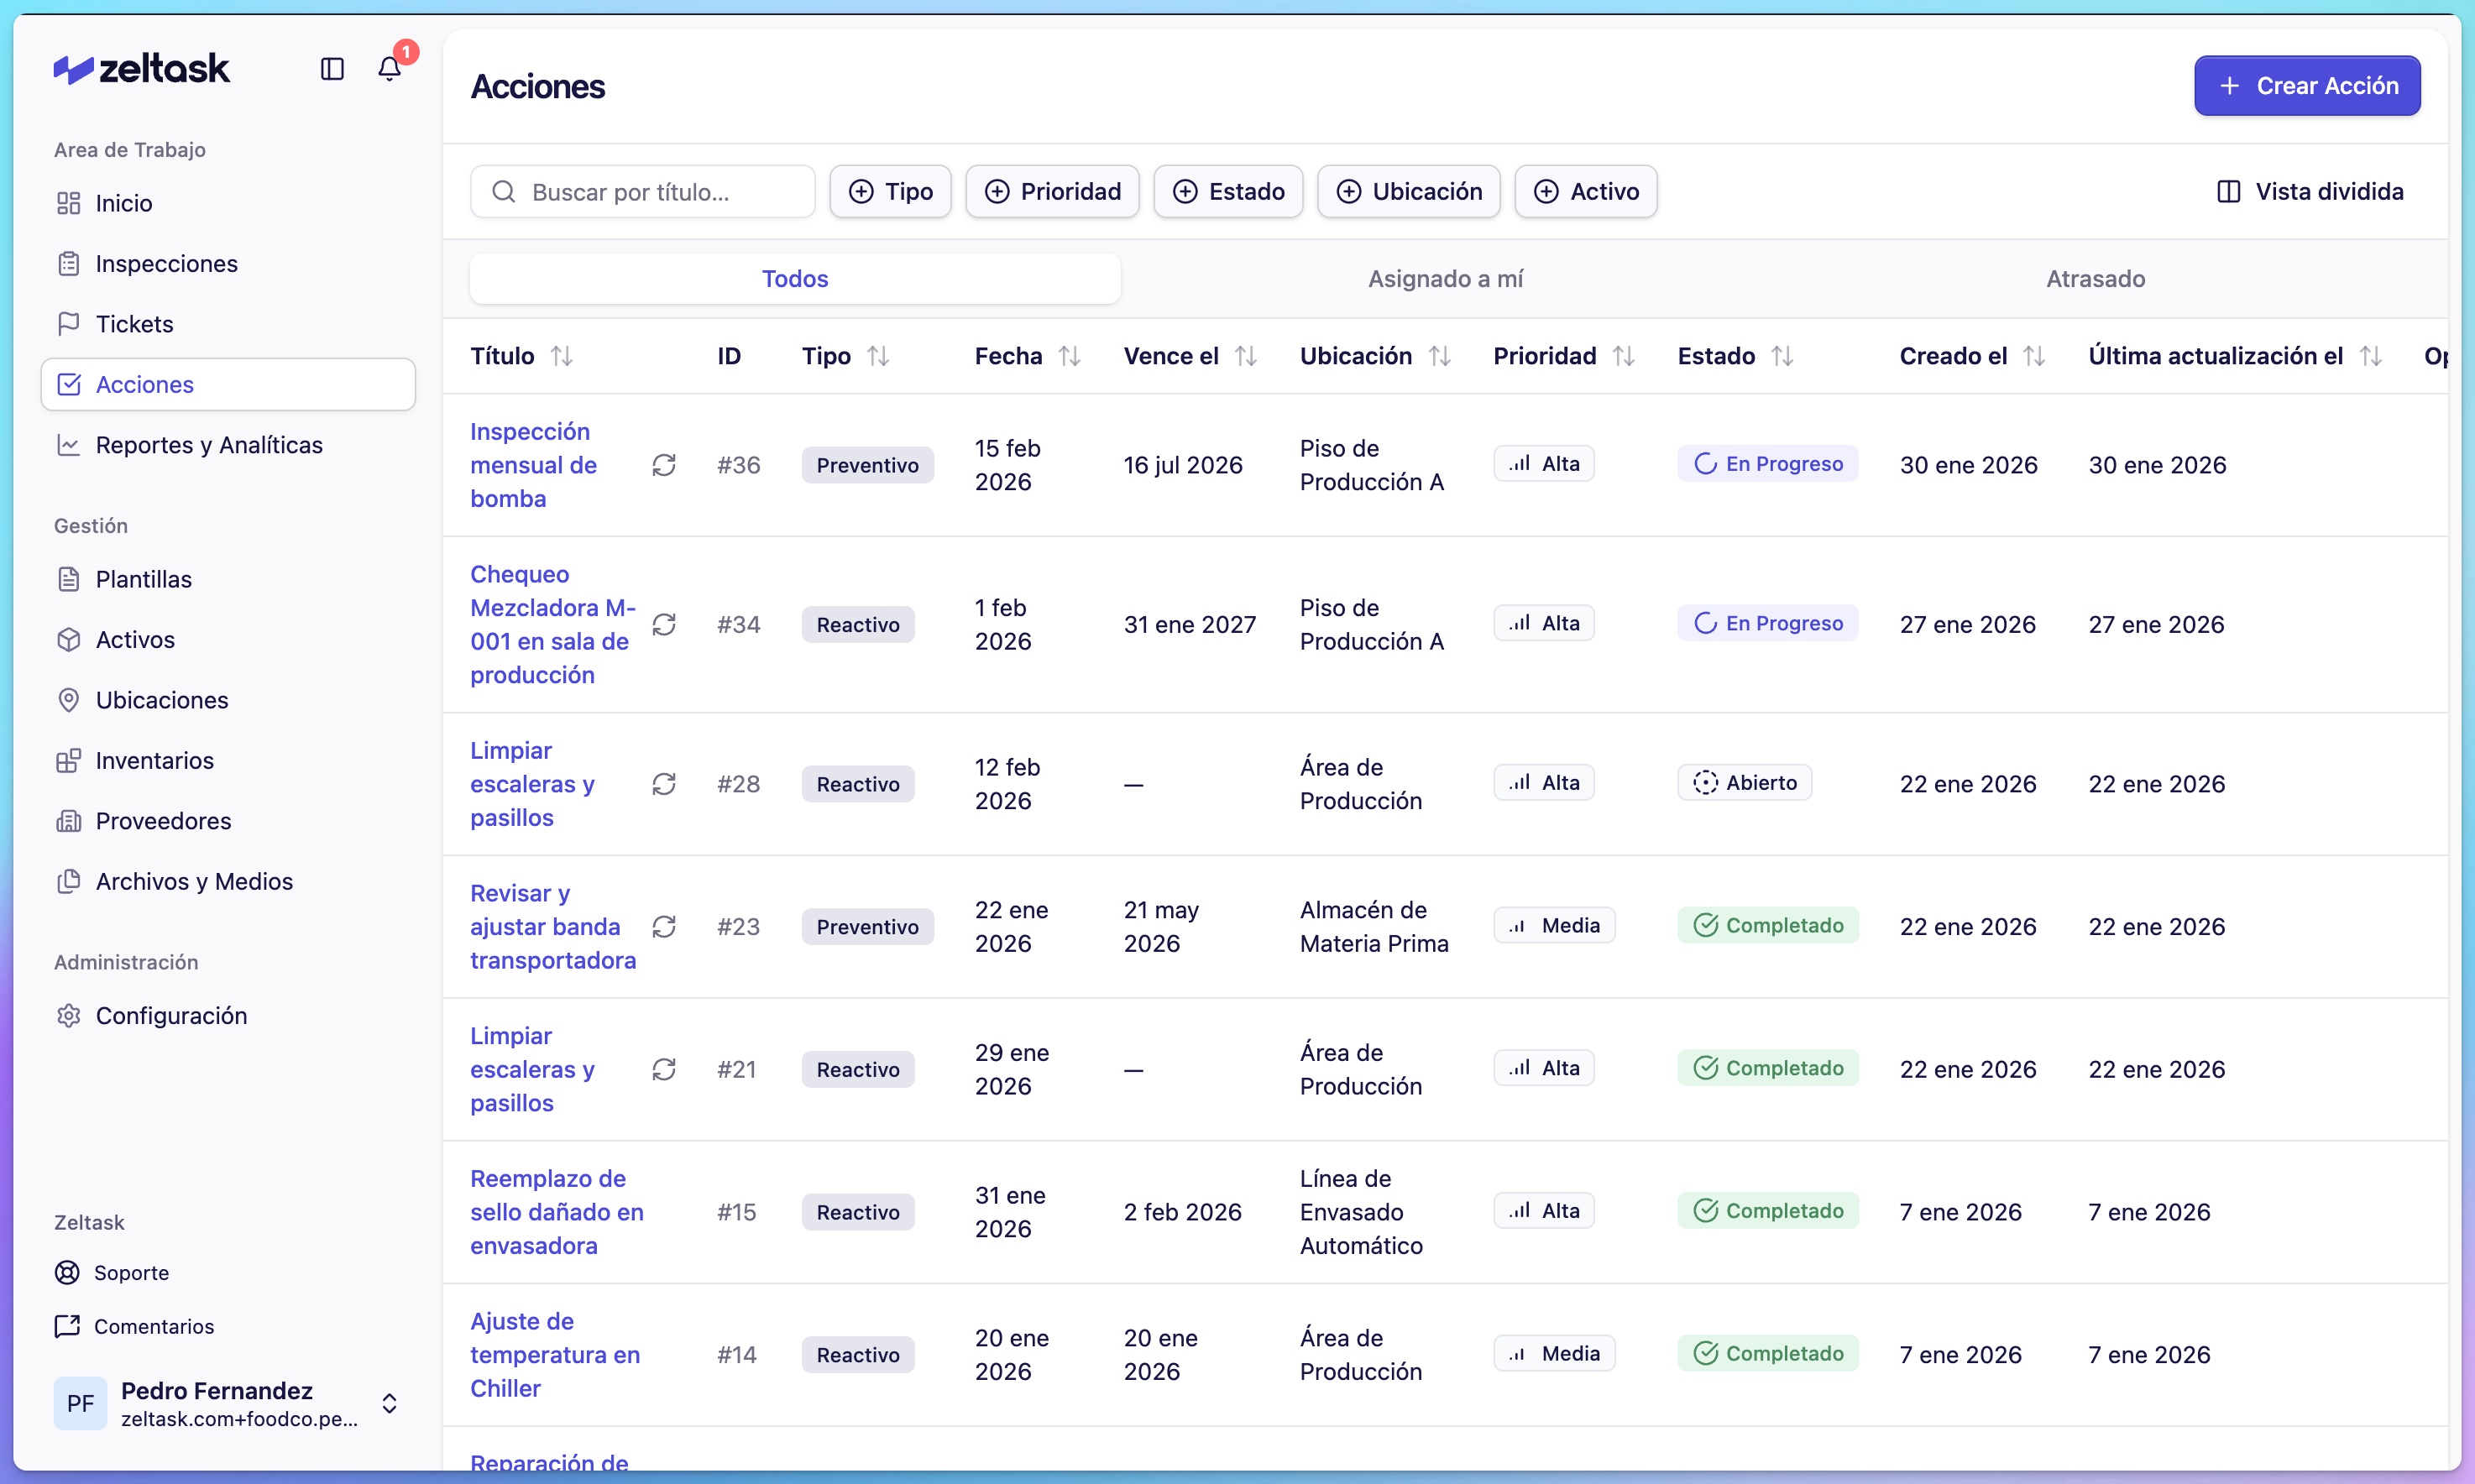Image resolution: width=2475 pixels, height=1484 pixels.
Task: Sort by the Tipo column
Action: click(845, 356)
